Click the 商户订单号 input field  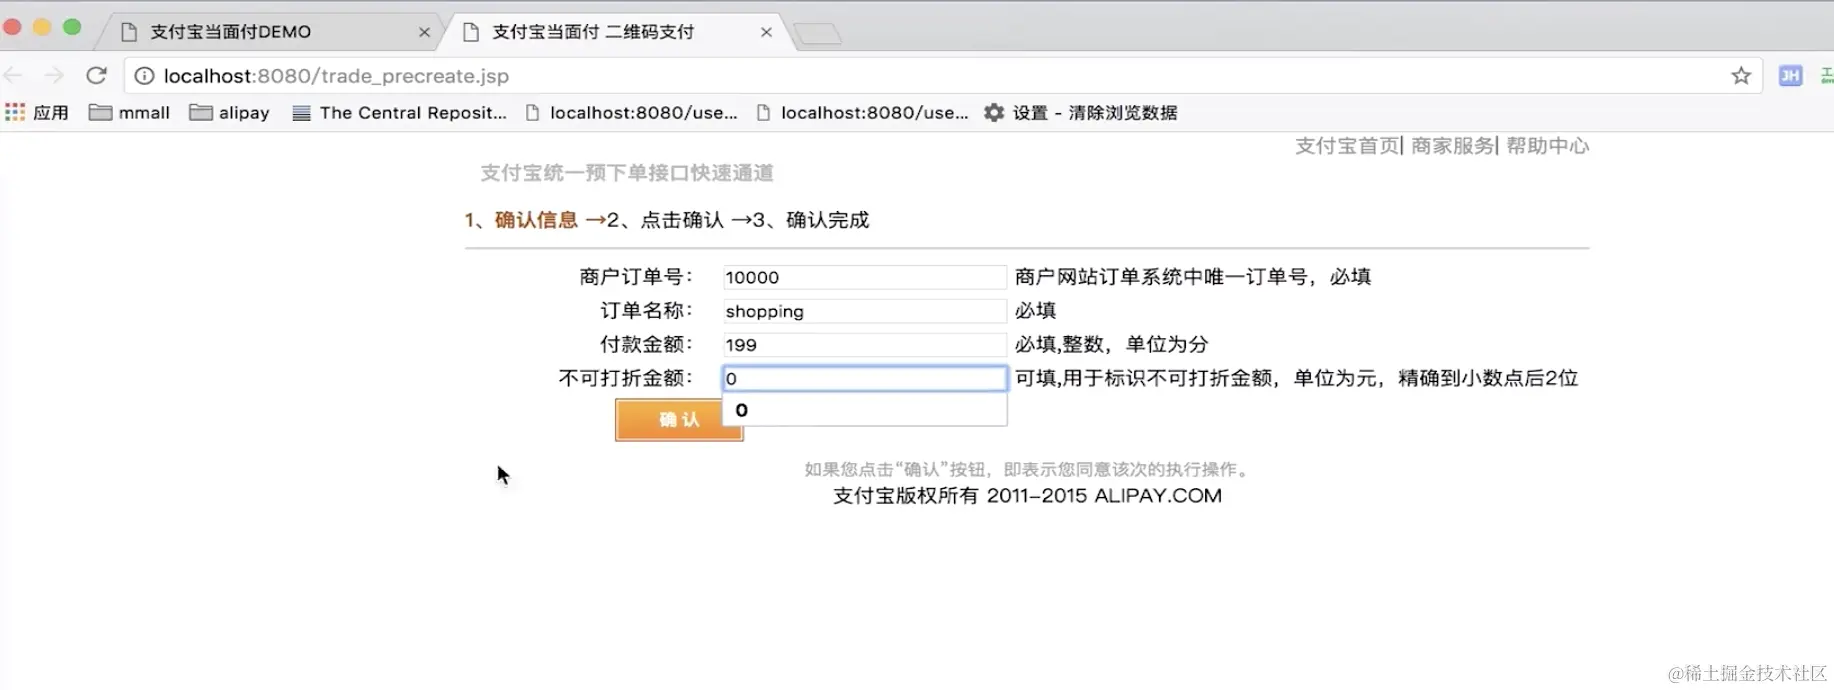pos(864,277)
